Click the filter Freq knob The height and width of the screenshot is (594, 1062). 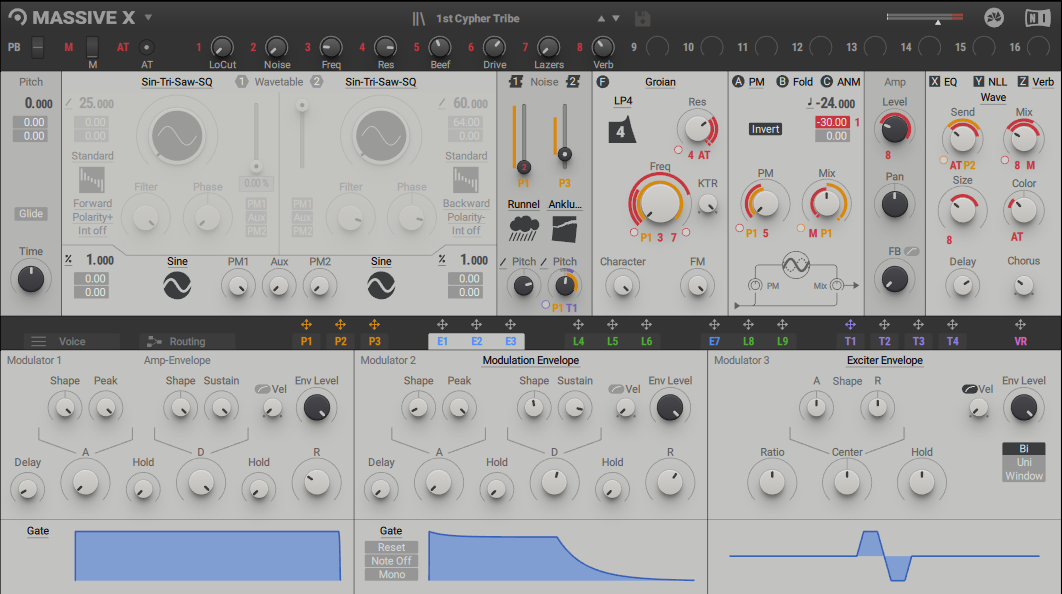coord(659,203)
